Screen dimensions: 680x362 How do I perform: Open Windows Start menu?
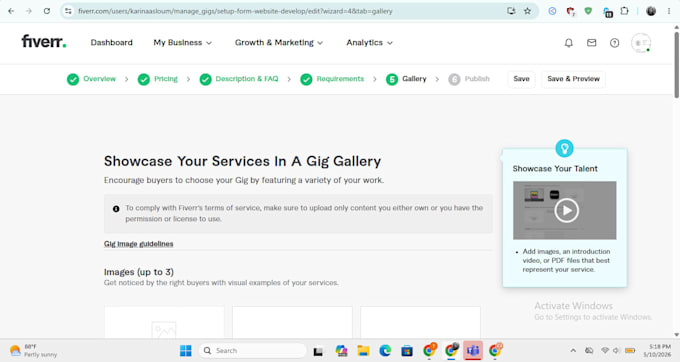(x=186, y=350)
